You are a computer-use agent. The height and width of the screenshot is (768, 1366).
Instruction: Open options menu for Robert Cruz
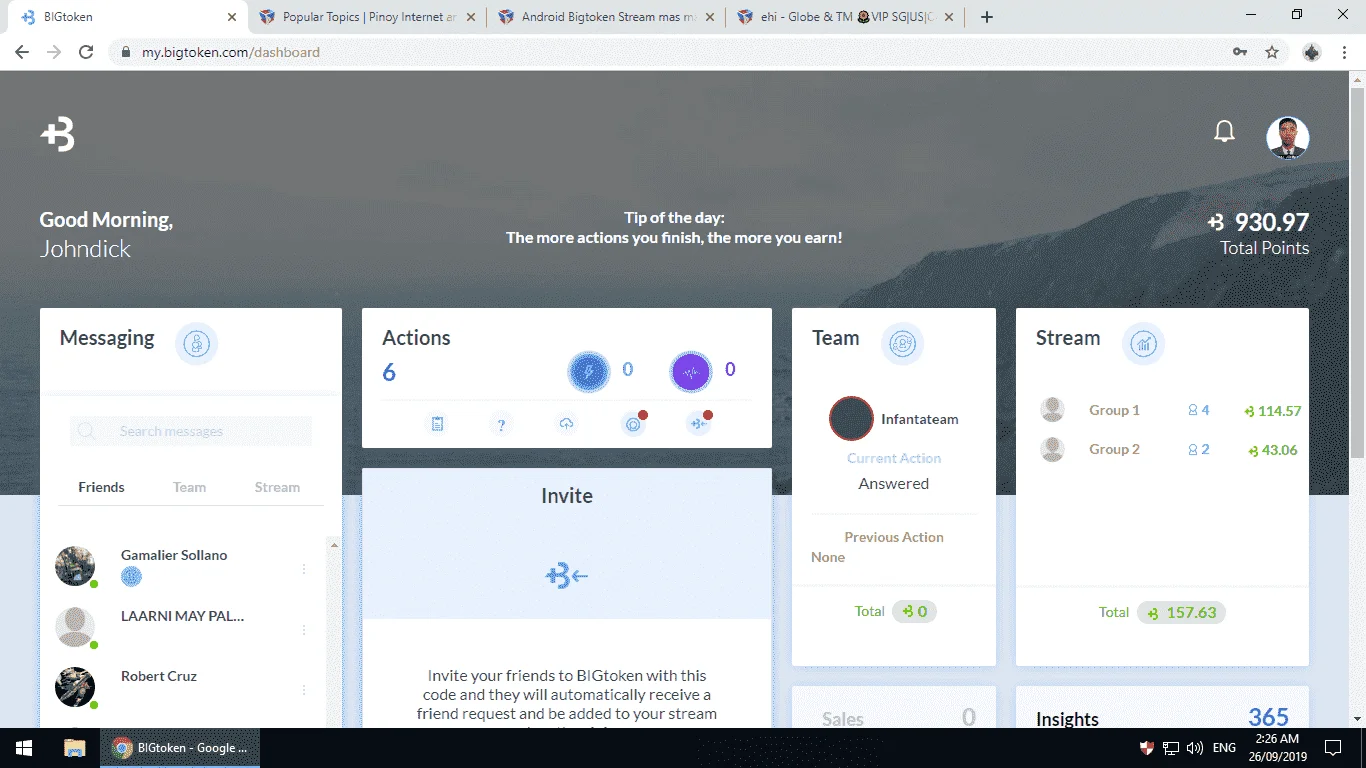(304, 690)
